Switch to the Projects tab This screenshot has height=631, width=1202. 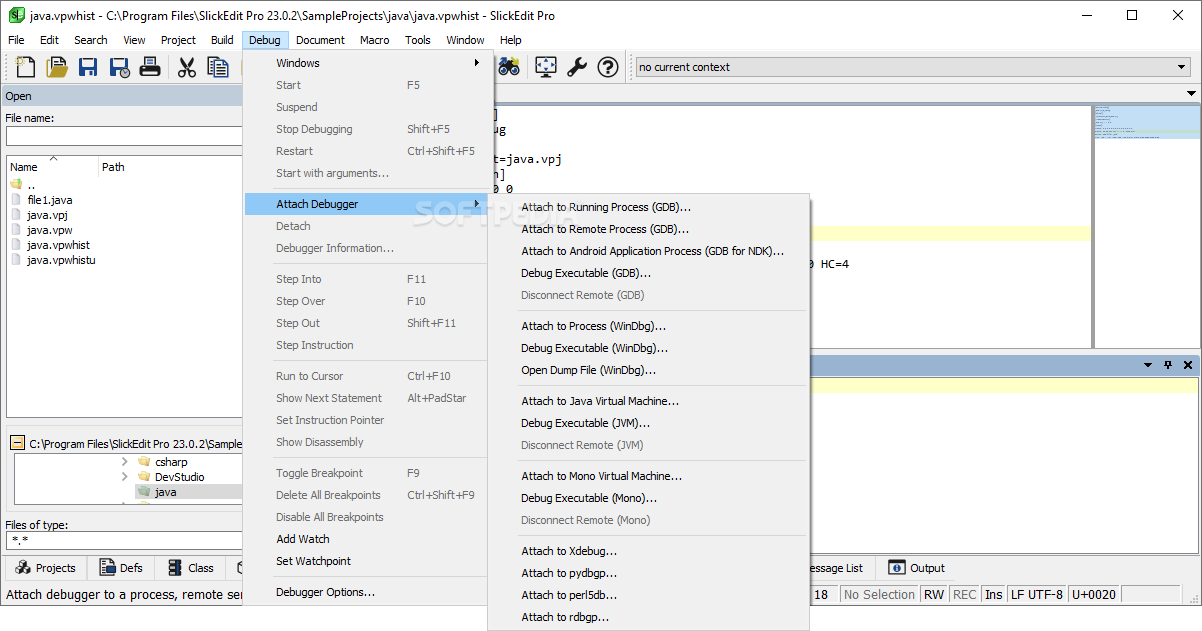[x=45, y=568]
